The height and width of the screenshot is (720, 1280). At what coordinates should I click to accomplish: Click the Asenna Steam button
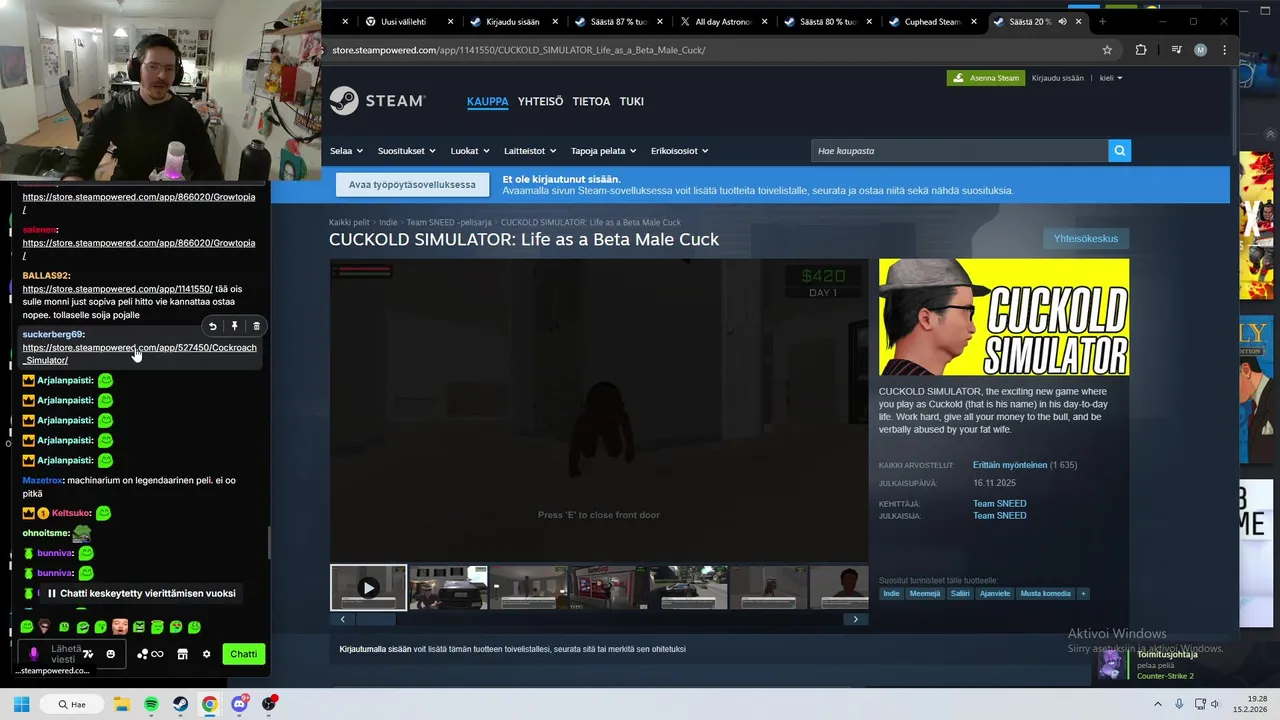pyautogui.click(x=986, y=78)
